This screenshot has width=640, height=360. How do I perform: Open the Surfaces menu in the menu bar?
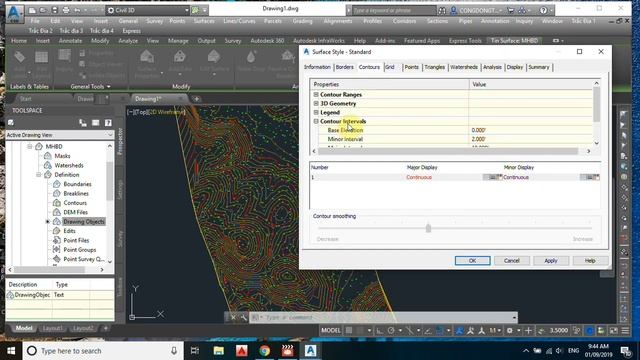coord(204,21)
